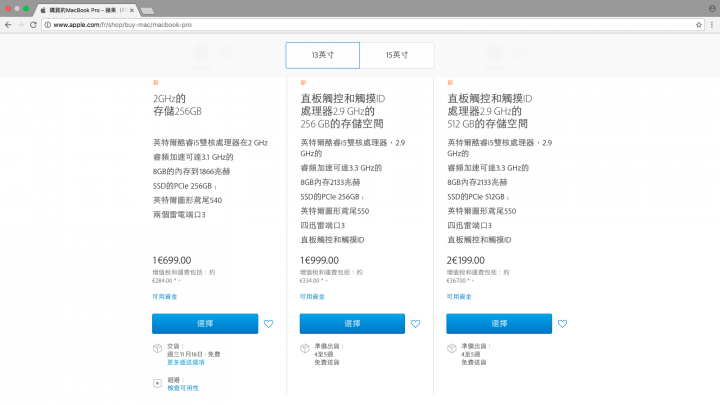Click 兩個雷電端口3 spec line
Viewport: 720px width, 405px height.
[x=179, y=214]
